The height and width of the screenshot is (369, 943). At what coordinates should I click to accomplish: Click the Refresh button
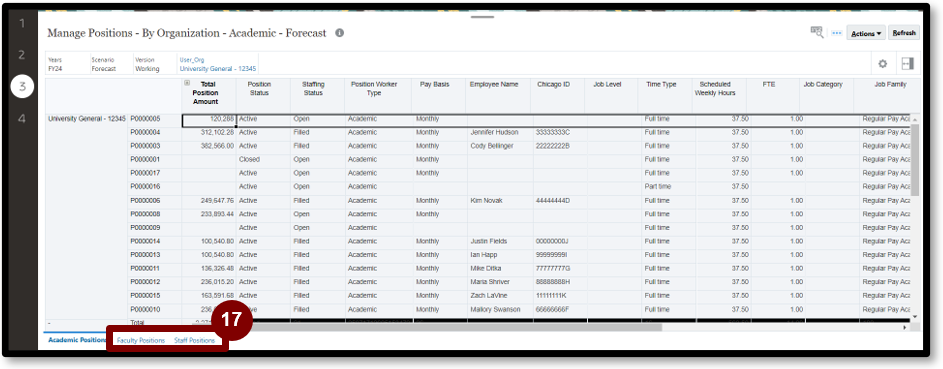point(904,33)
